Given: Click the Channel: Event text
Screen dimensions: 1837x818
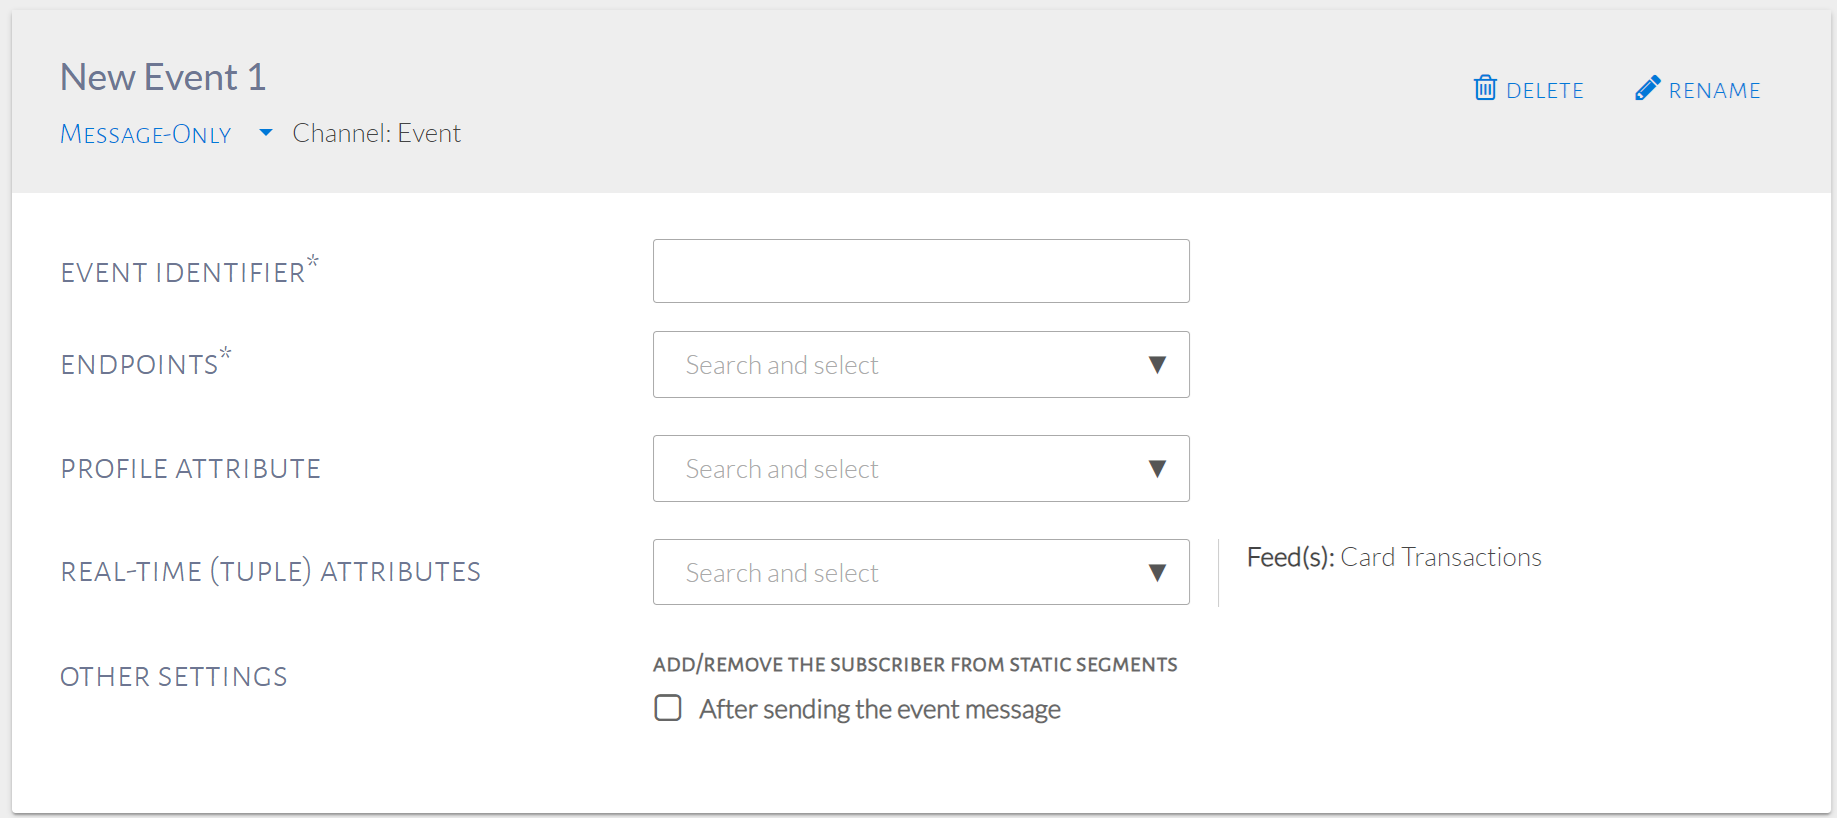Looking at the screenshot, I should 376,134.
